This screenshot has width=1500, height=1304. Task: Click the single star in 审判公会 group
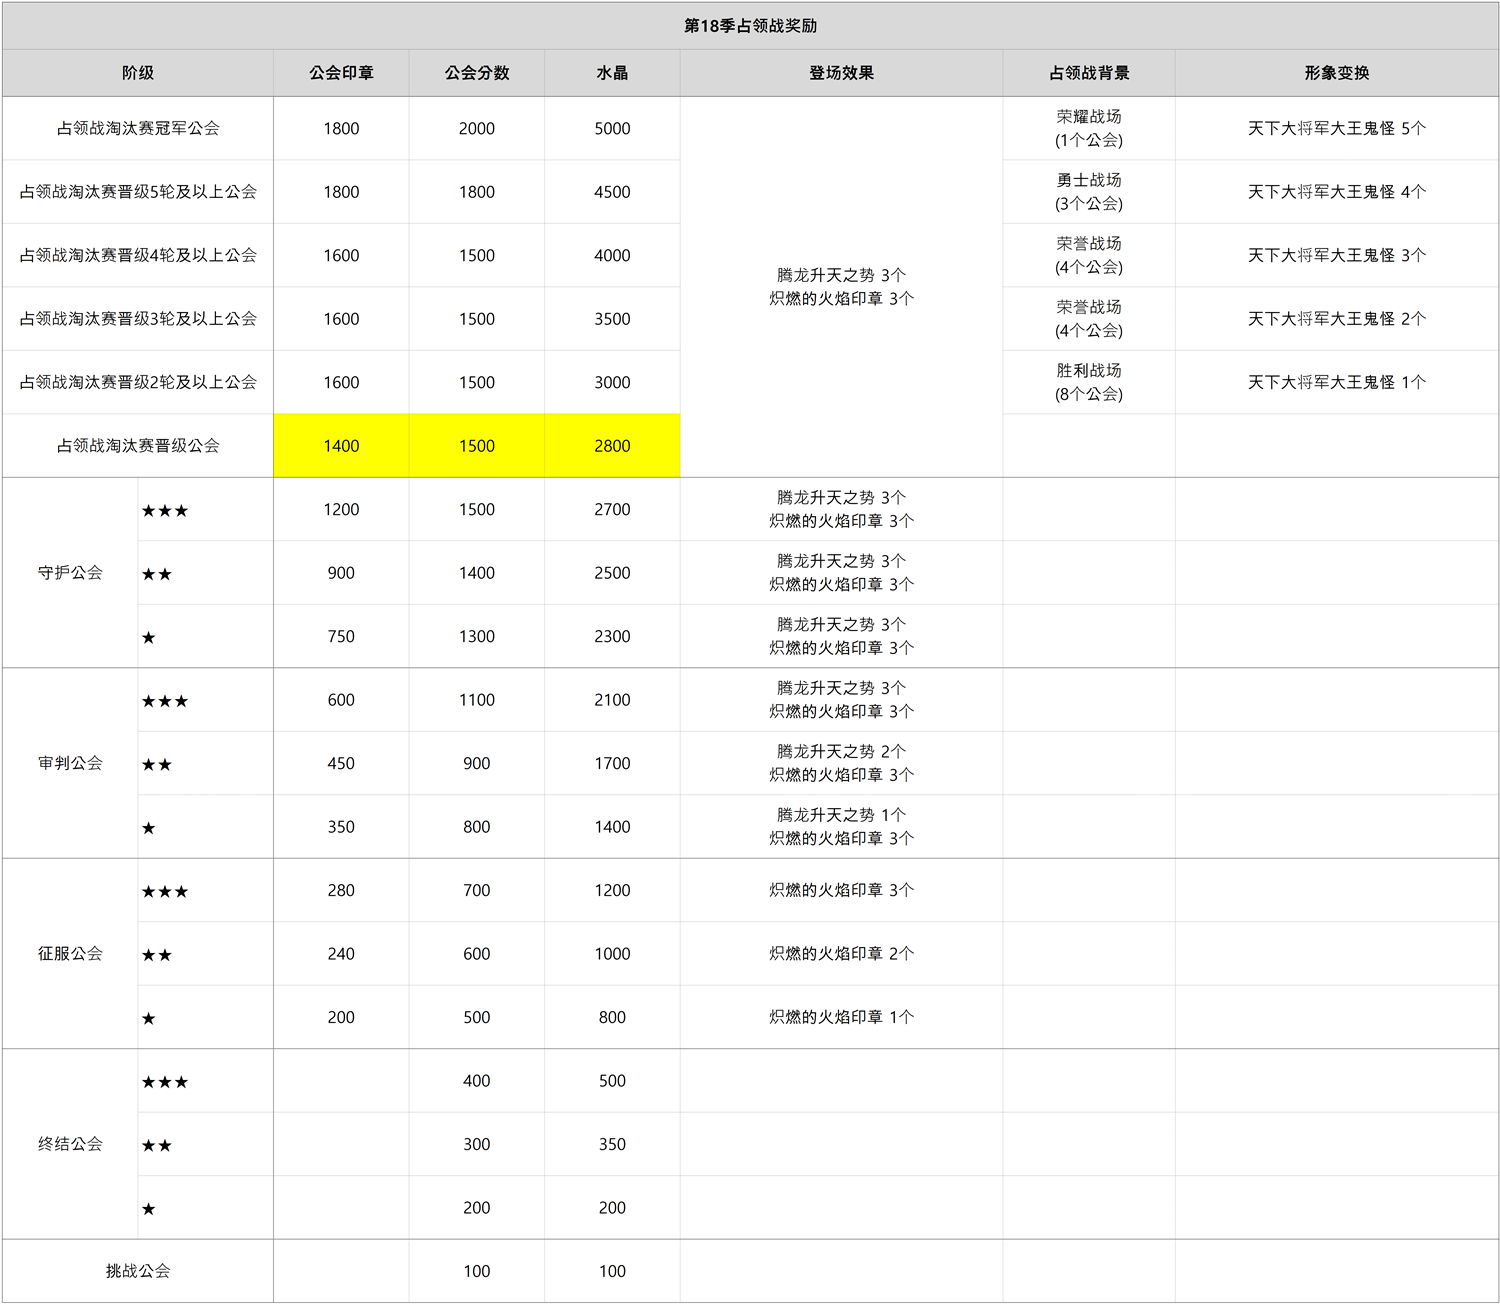tap(149, 828)
